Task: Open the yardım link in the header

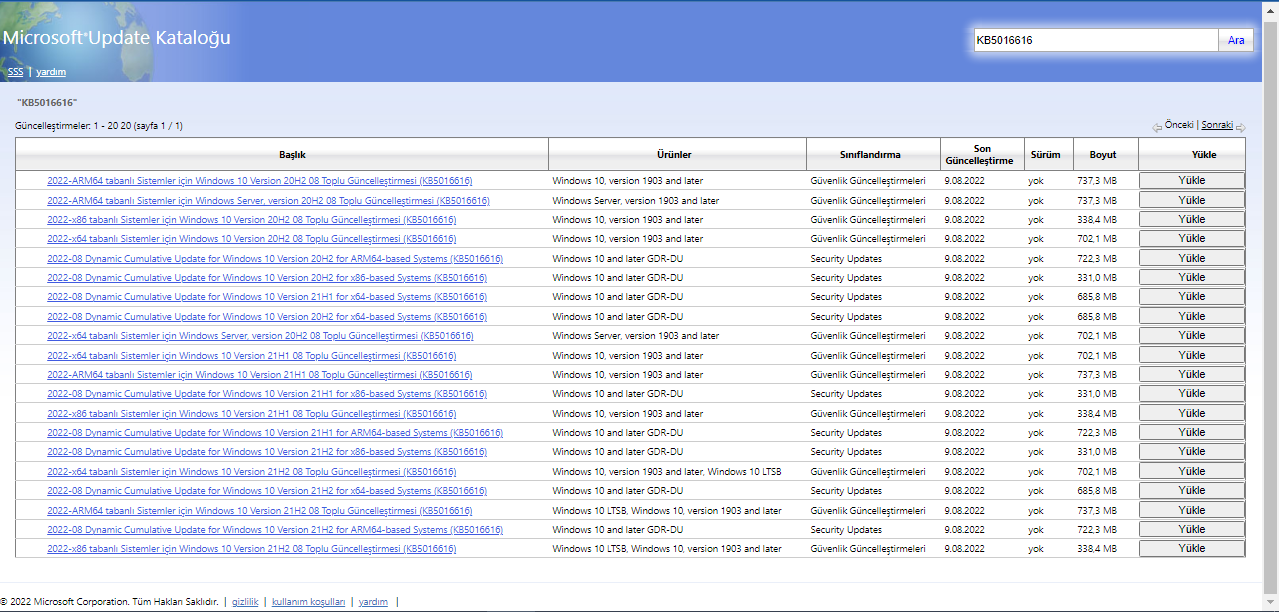Action: [51, 72]
